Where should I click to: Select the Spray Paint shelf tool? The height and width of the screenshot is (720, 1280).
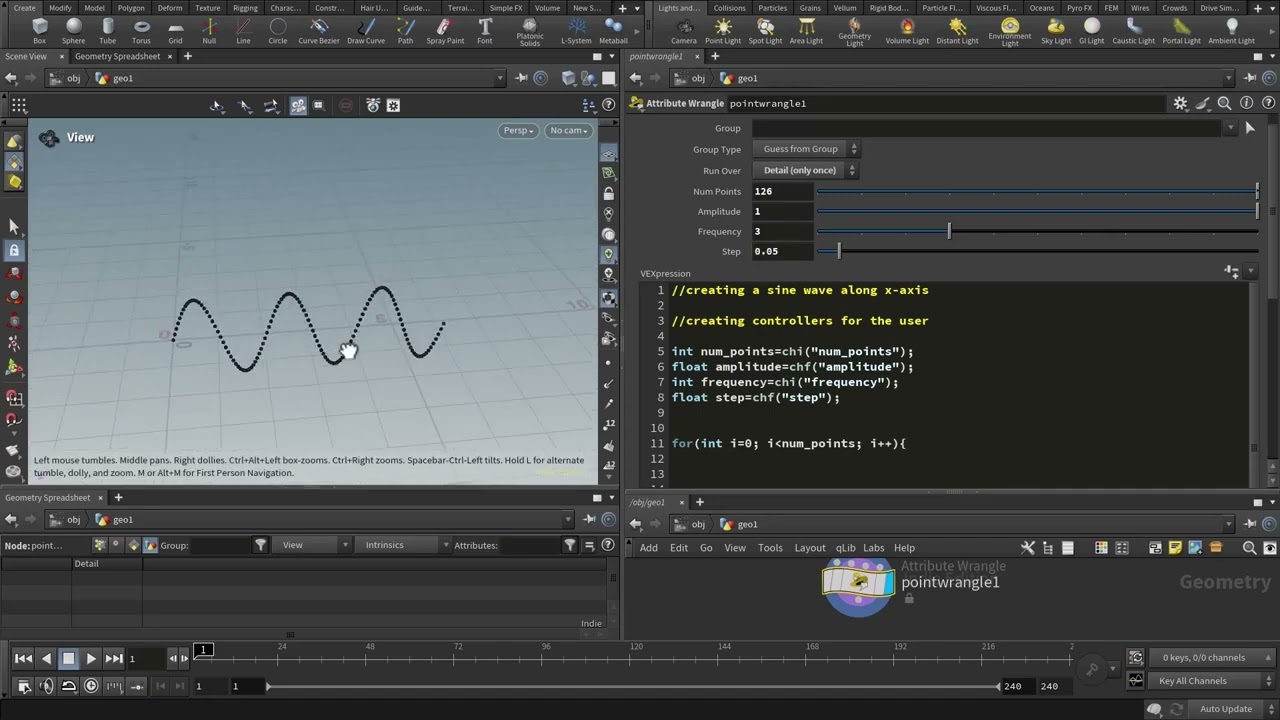pos(445,31)
